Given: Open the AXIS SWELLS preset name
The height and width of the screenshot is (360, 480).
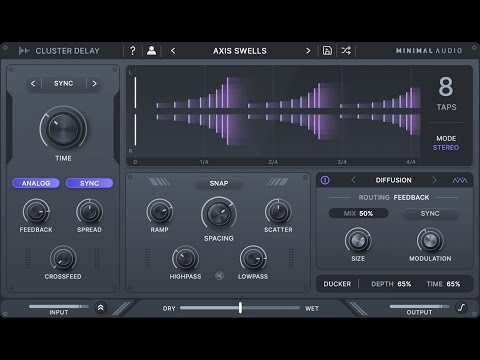Looking at the screenshot, I should [x=240, y=51].
